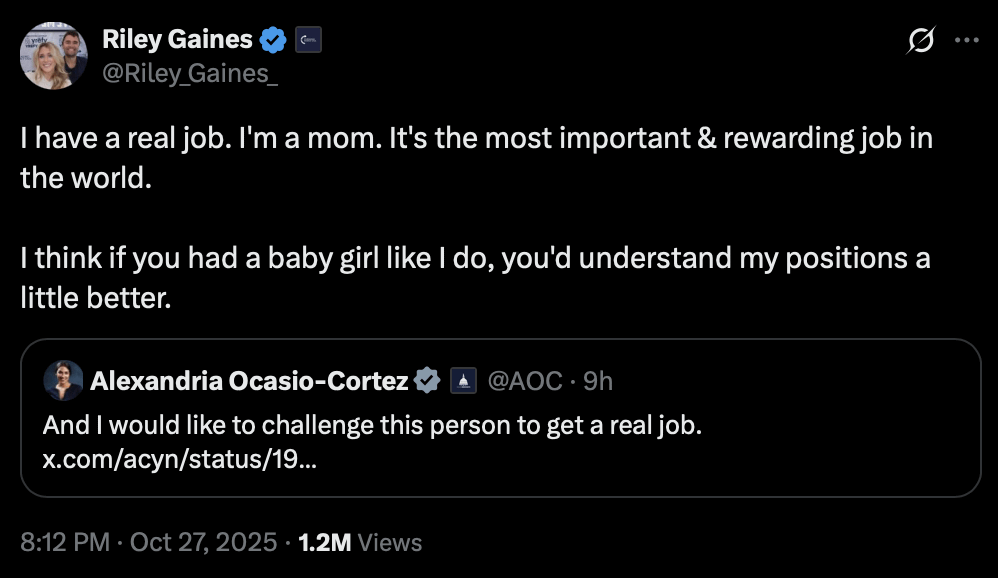This screenshot has height=578, width=998.
Task: Open the affiliation badge next to Riley Gaines
Action: coord(306,40)
